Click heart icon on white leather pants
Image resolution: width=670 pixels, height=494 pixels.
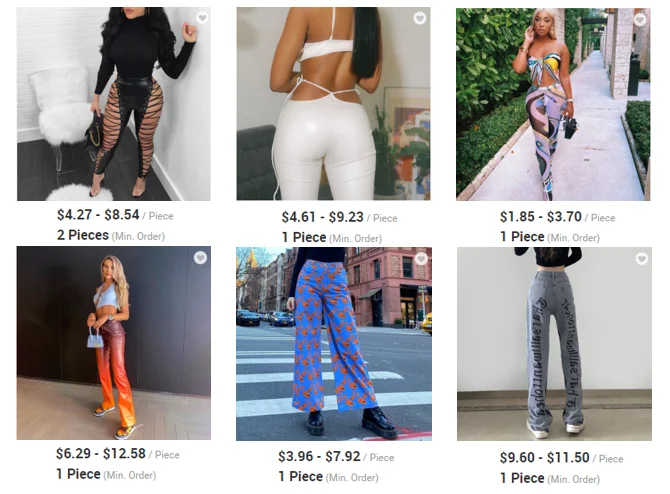coord(420,18)
